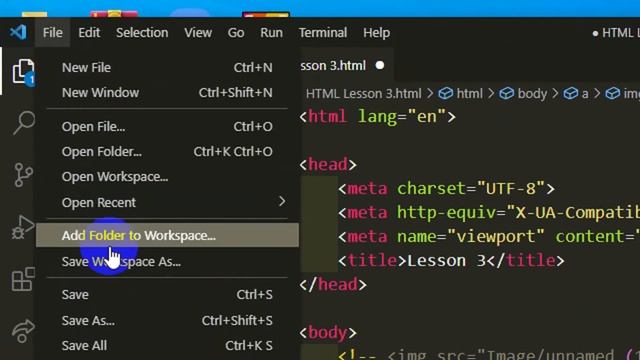Viewport: 640px width, 360px height.
Task: Open the Help menu
Action: (376, 33)
